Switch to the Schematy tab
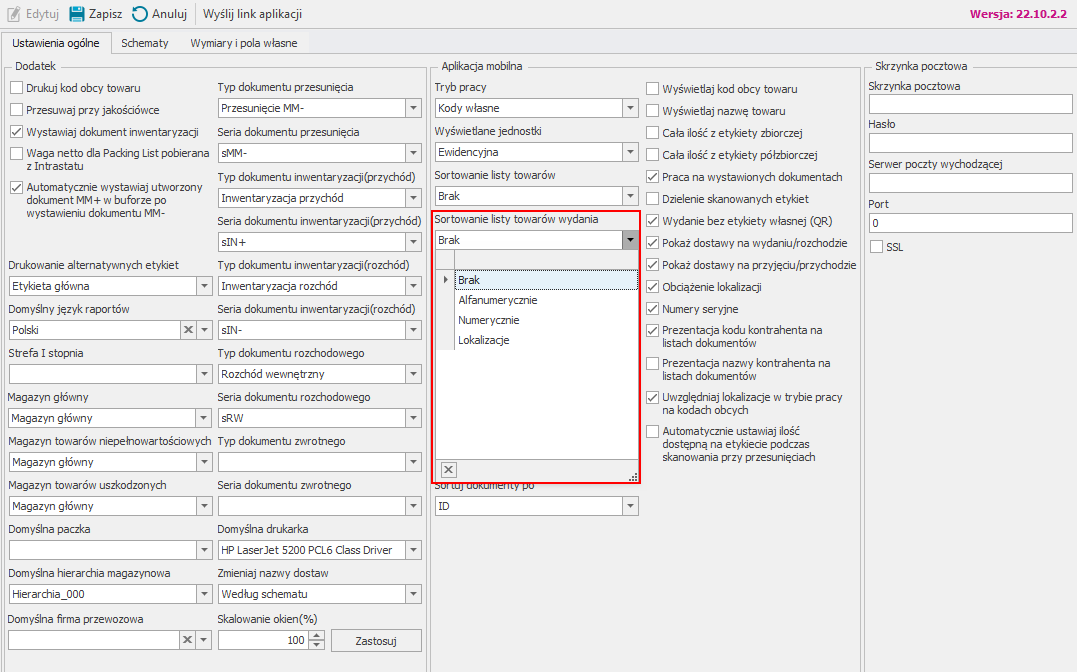This screenshot has height=672, width=1077. pyautogui.click(x=145, y=43)
